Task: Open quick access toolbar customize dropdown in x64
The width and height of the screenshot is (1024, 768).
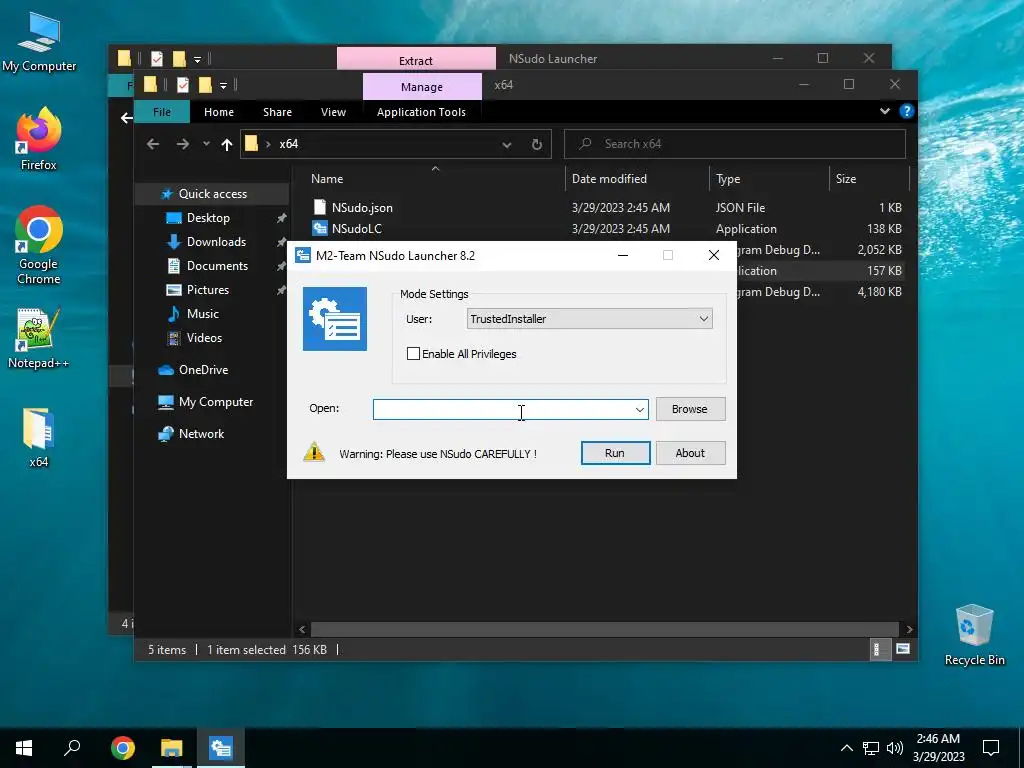Action: pos(223,86)
